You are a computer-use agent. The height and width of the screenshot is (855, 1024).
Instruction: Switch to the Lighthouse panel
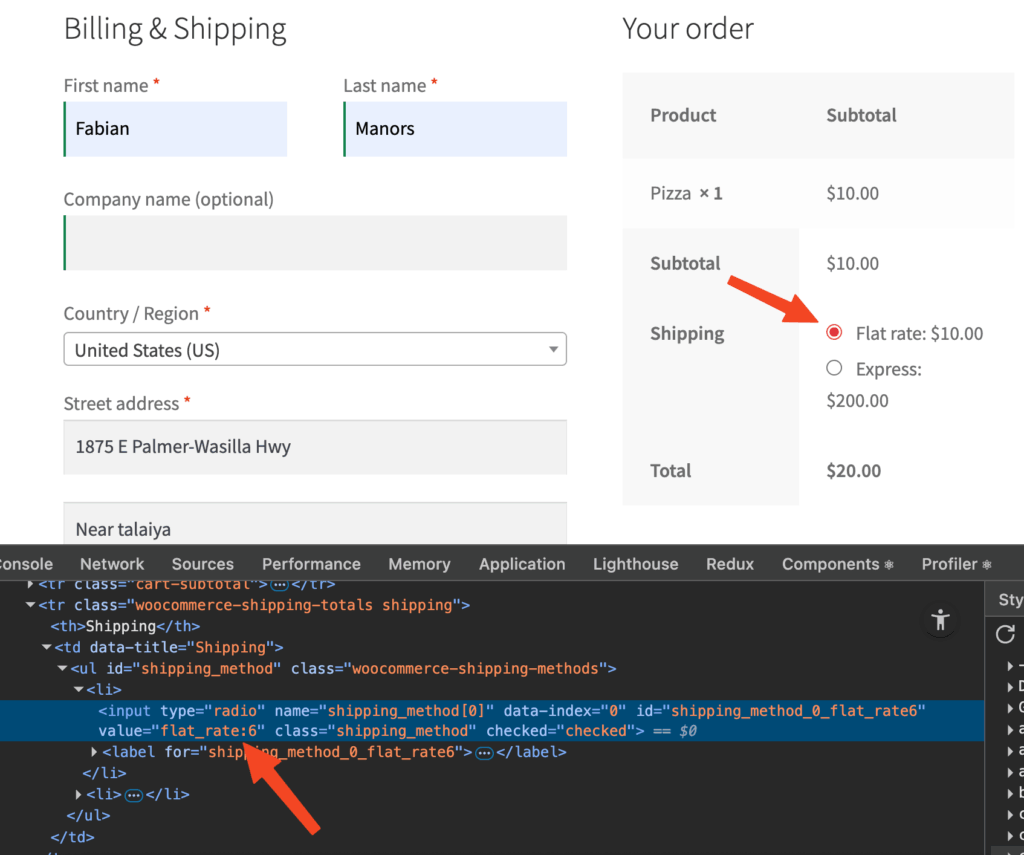point(635,563)
